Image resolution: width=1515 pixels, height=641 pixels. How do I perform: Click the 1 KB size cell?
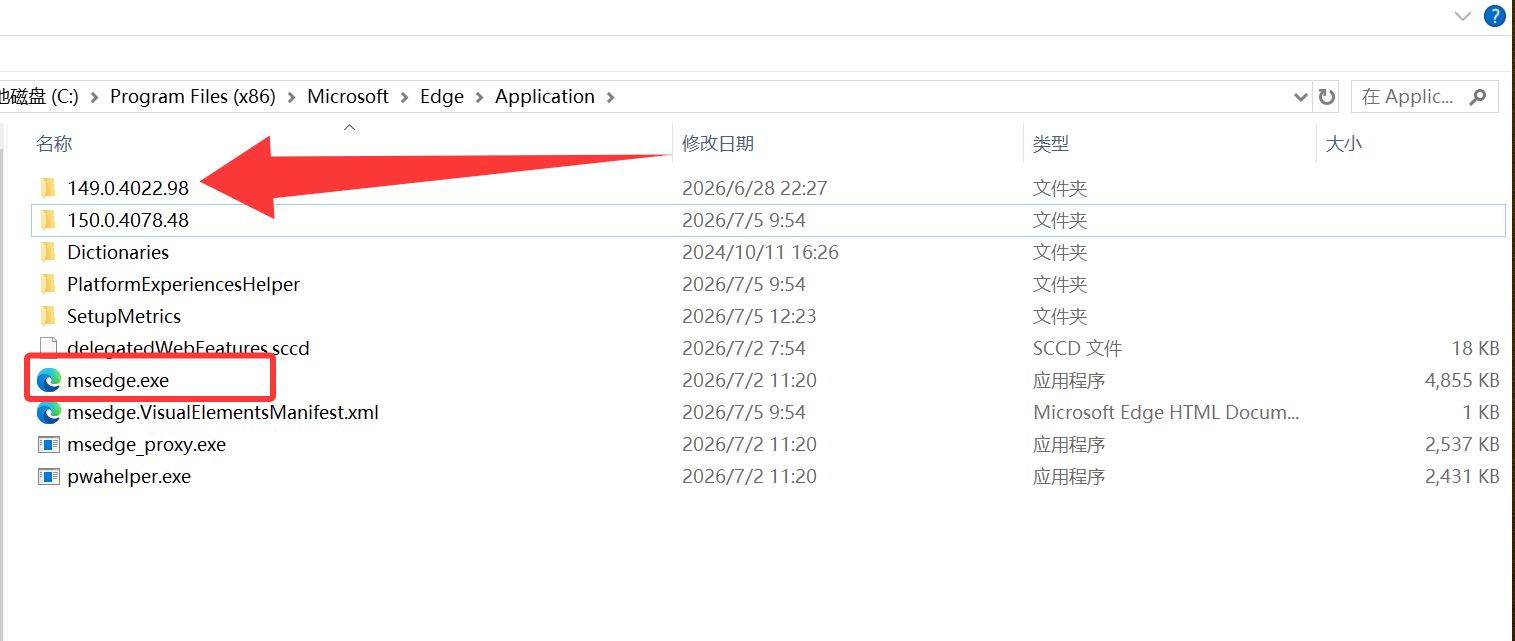[x=1480, y=412]
